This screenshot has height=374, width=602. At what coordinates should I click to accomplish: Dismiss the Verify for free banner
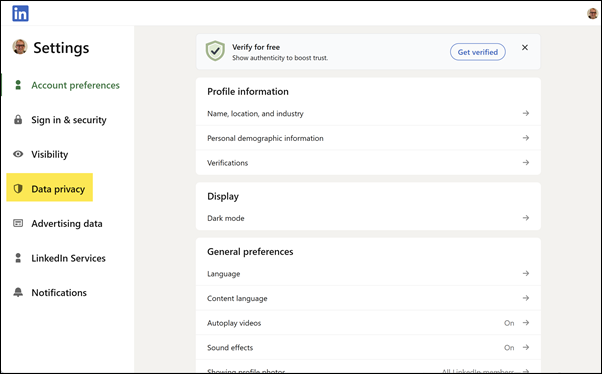click(525, 47)
